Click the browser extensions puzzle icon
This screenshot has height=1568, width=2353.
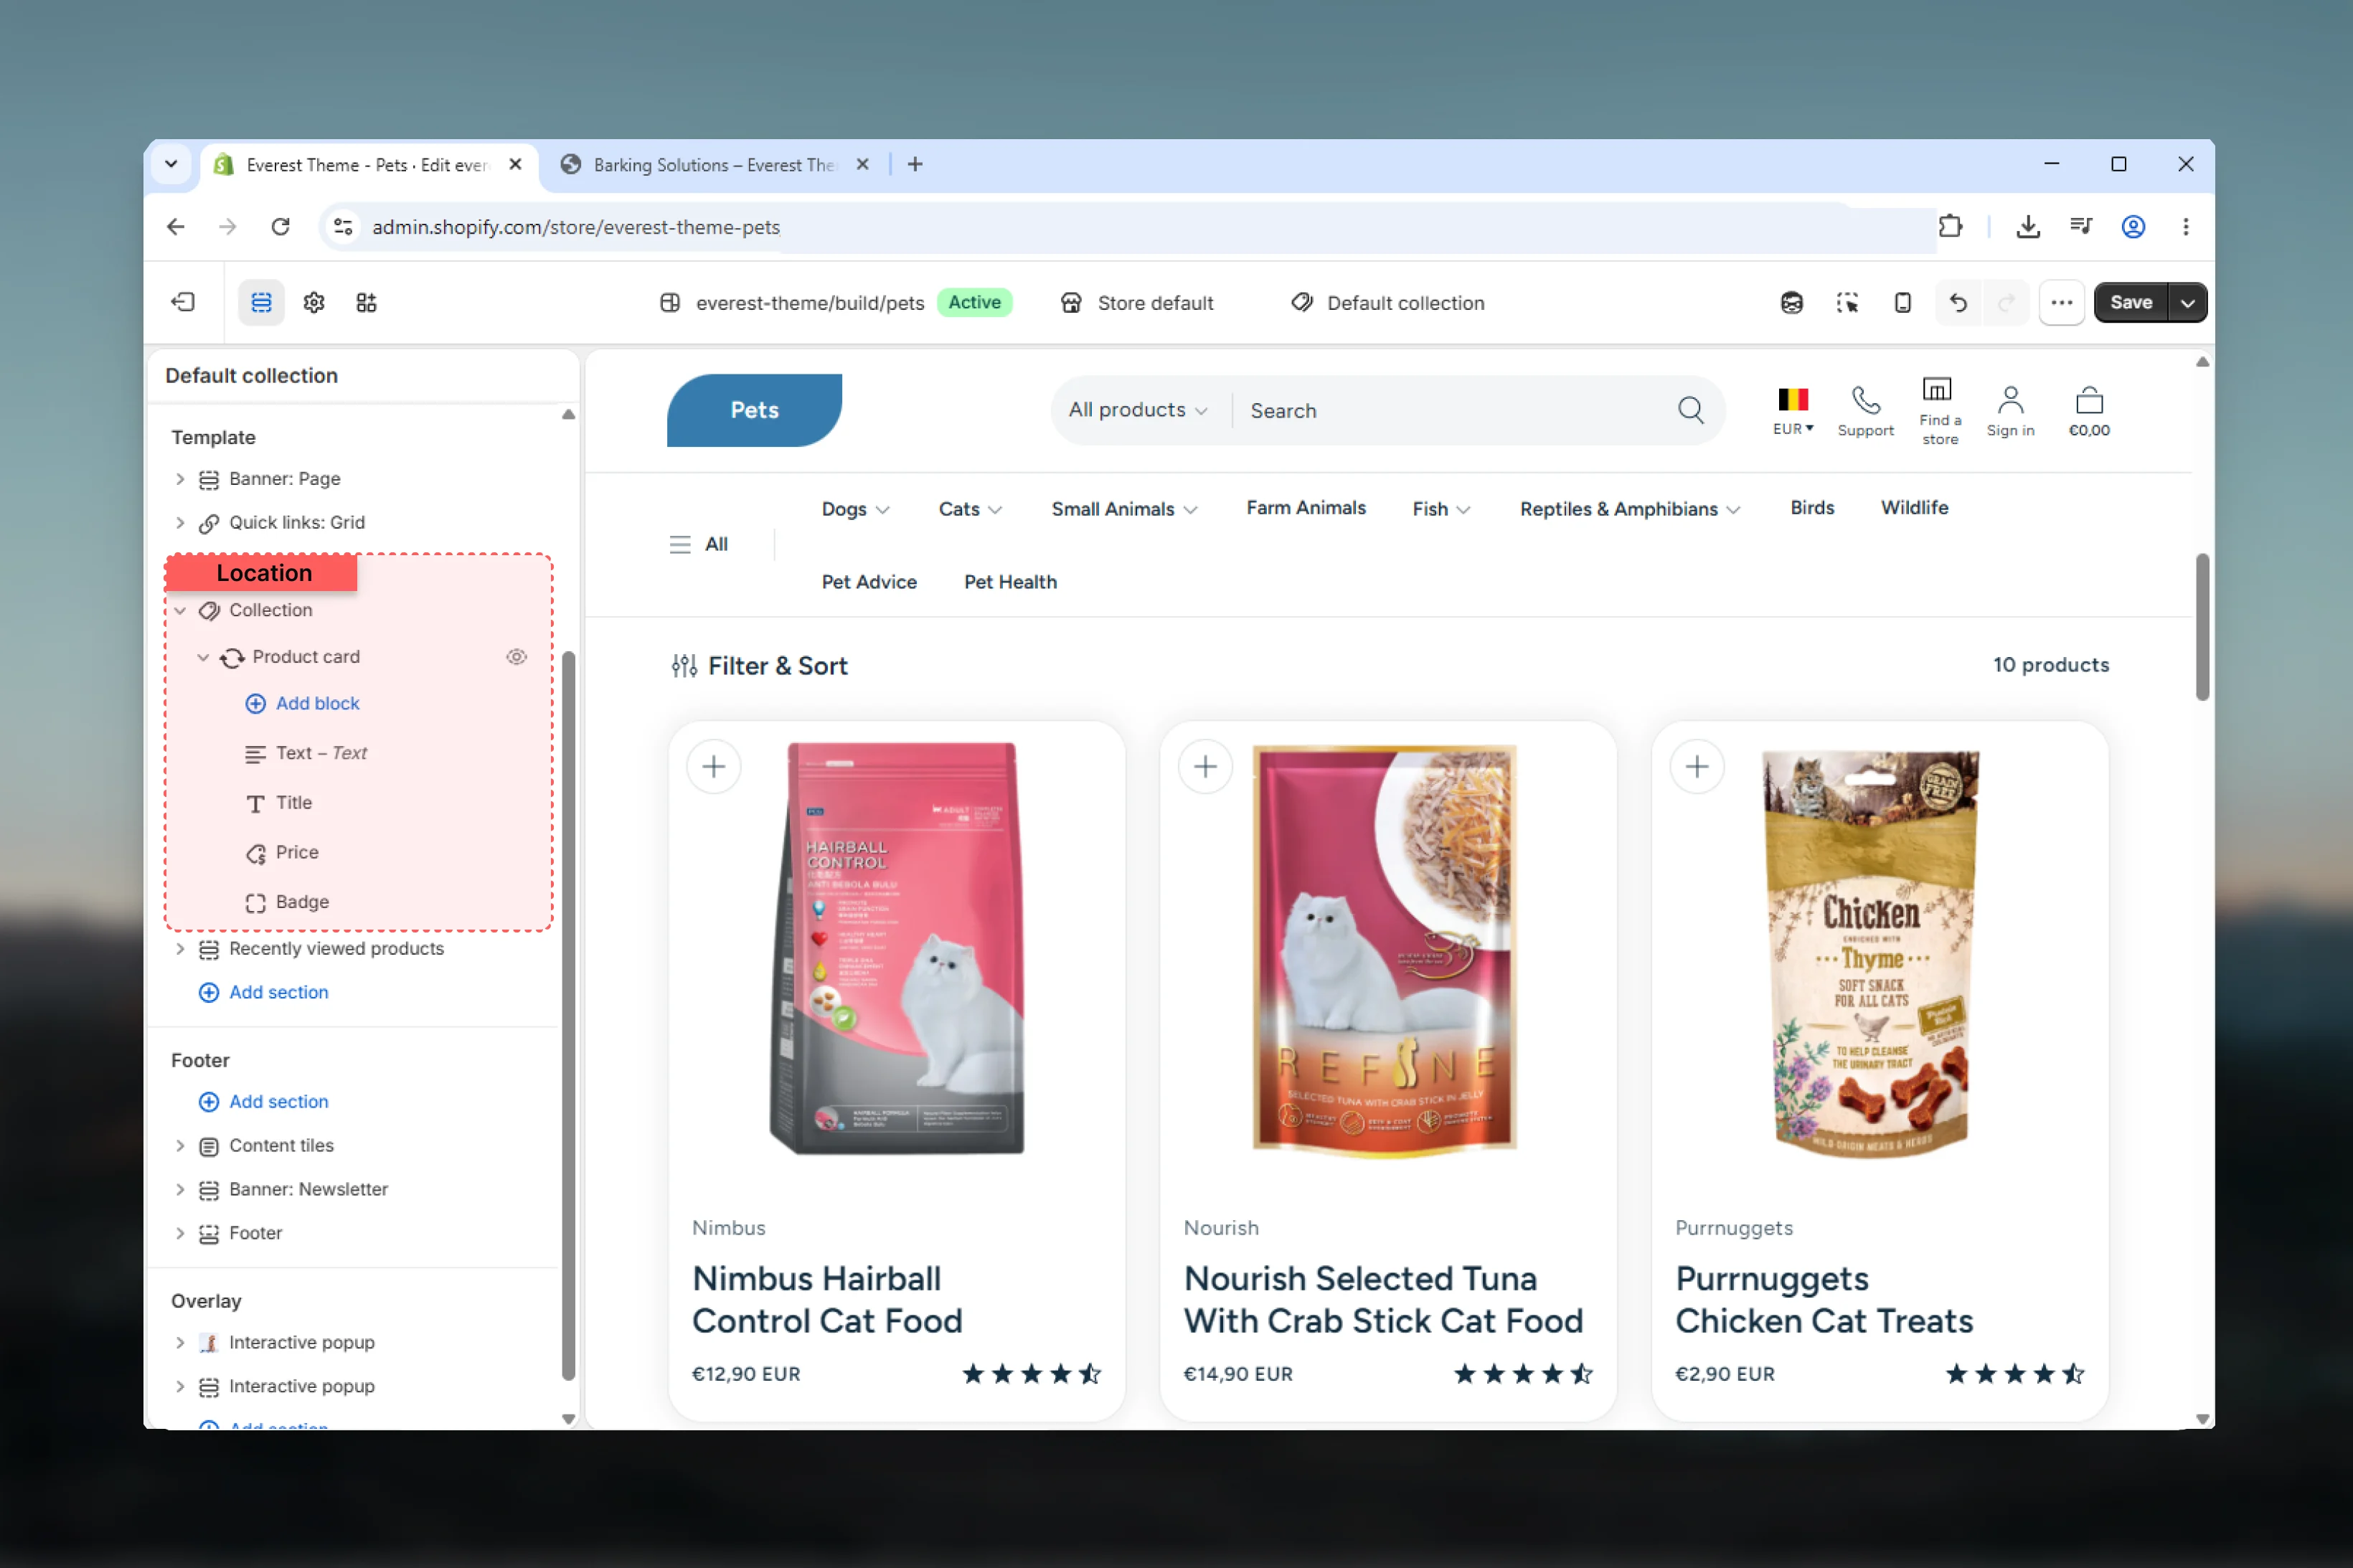tap(1949, 227)
